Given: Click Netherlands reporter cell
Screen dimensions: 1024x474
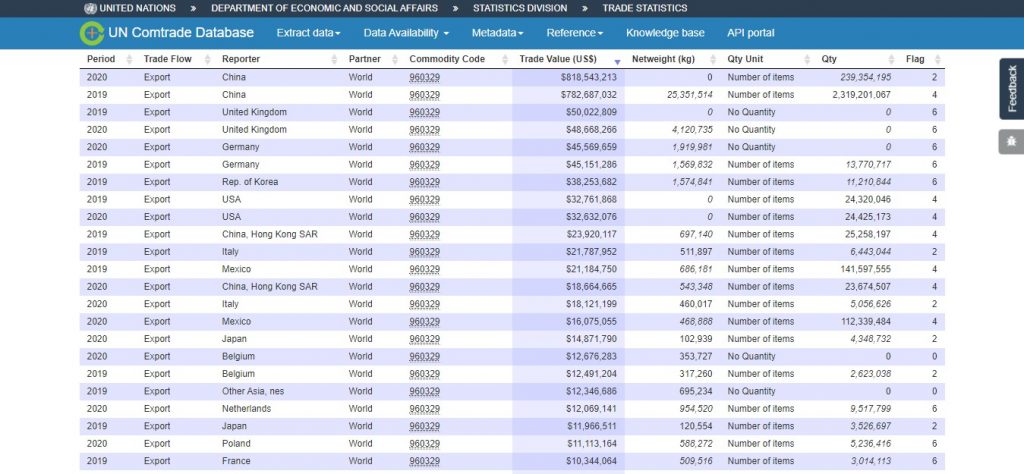Looking at the screenshot, I should [246, 409].
